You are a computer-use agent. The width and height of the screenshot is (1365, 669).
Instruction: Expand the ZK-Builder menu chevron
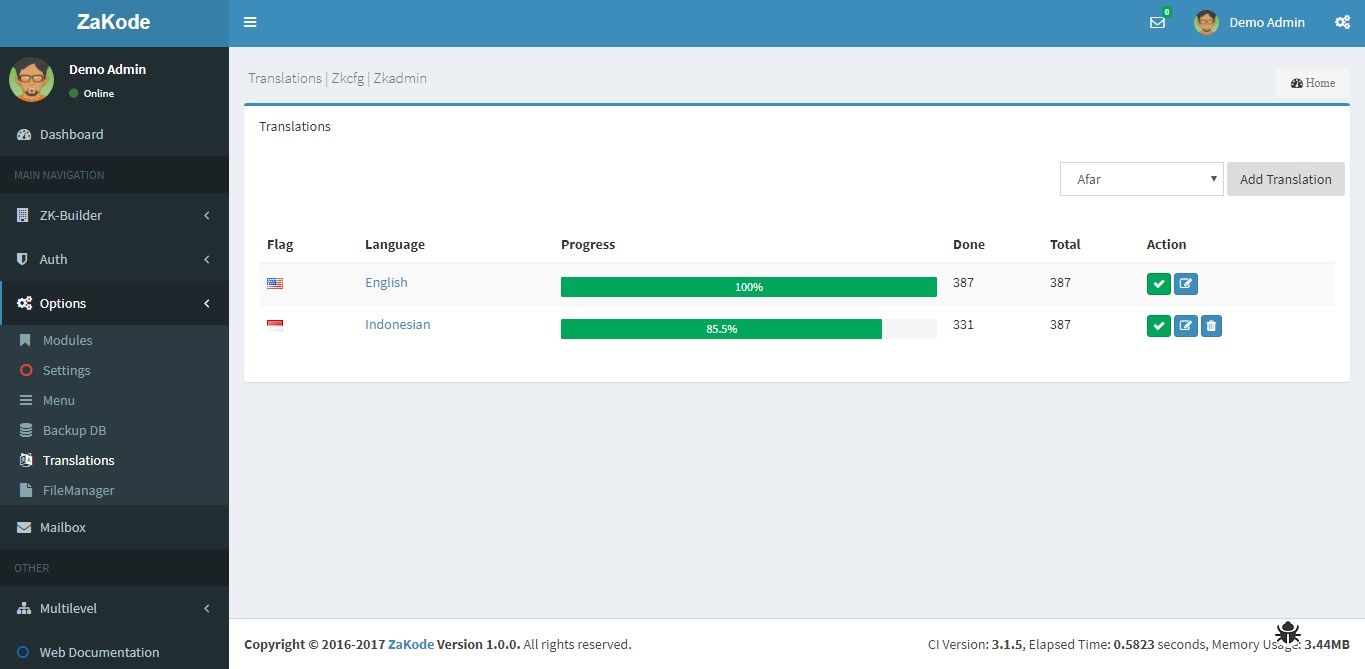point(206,215)
